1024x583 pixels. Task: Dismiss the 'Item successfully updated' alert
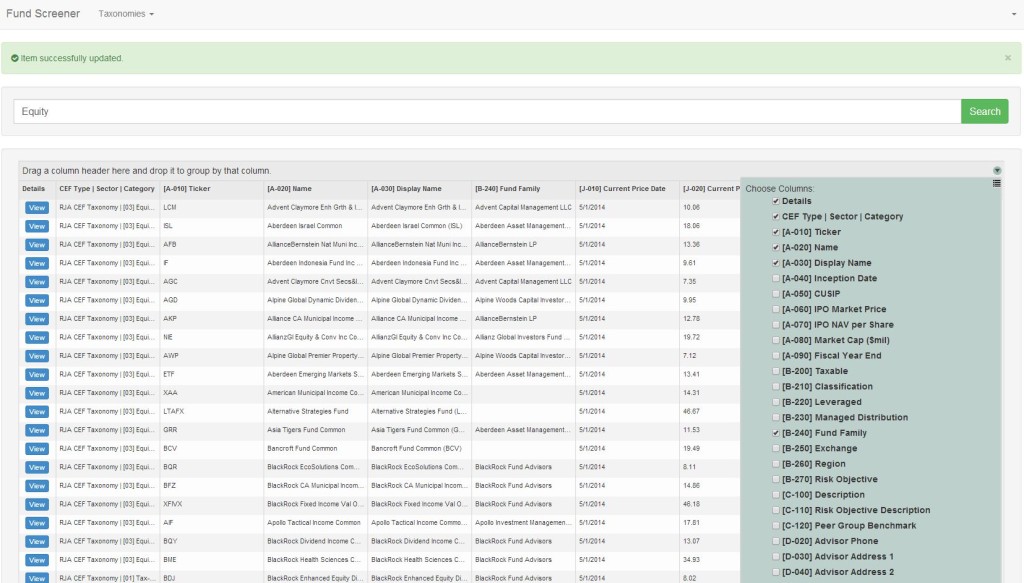click(1008, 58)
